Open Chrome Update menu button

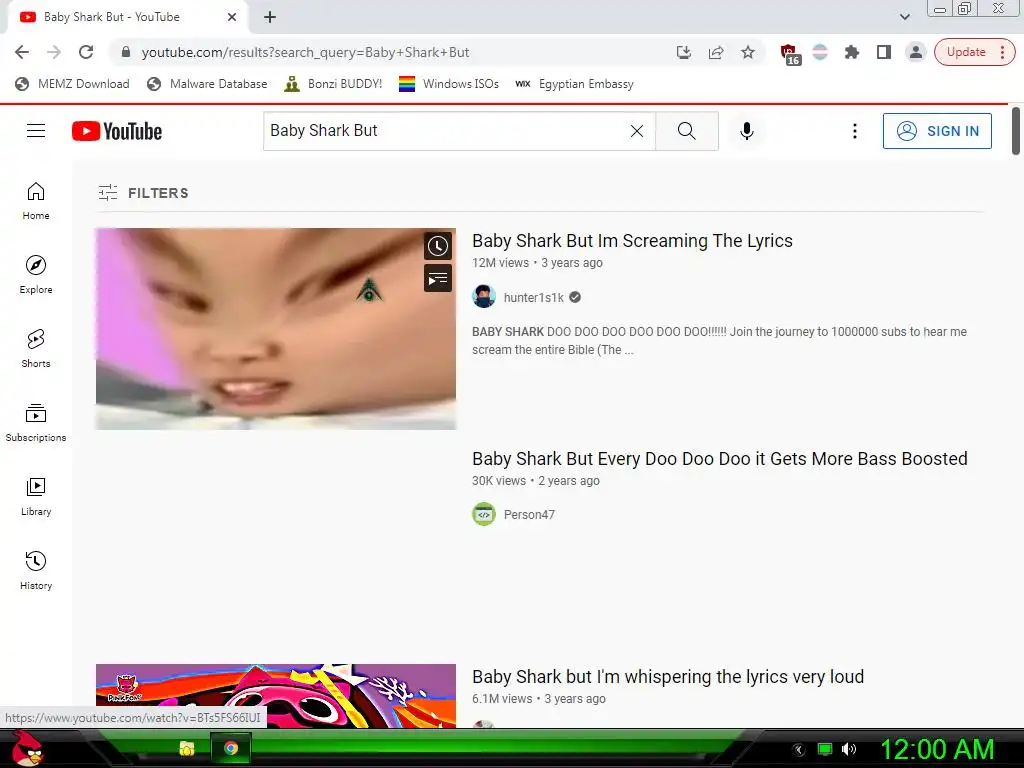tap(974, 52)
